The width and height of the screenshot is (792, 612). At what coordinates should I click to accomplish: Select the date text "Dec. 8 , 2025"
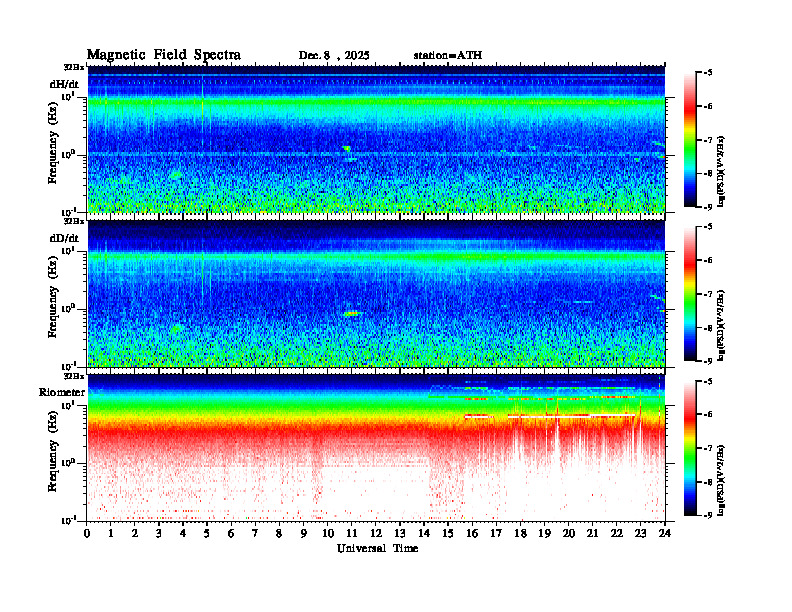click(x=334, y=56)
